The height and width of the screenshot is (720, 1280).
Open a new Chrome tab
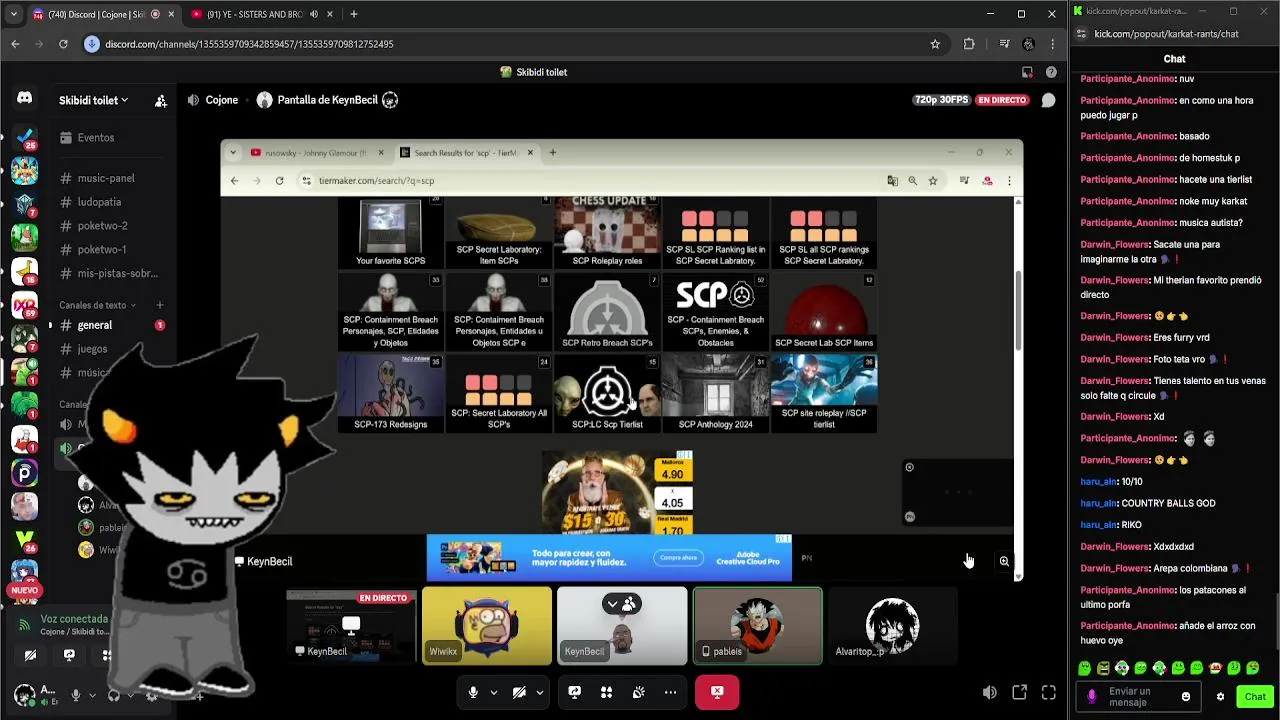click(353, 14)
